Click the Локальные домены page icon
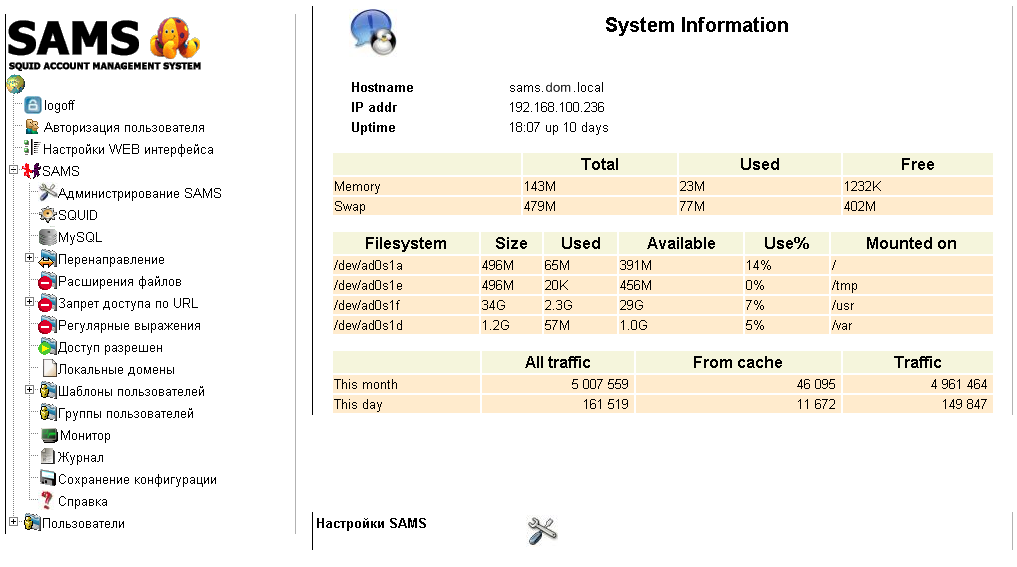 coord(49,369)
